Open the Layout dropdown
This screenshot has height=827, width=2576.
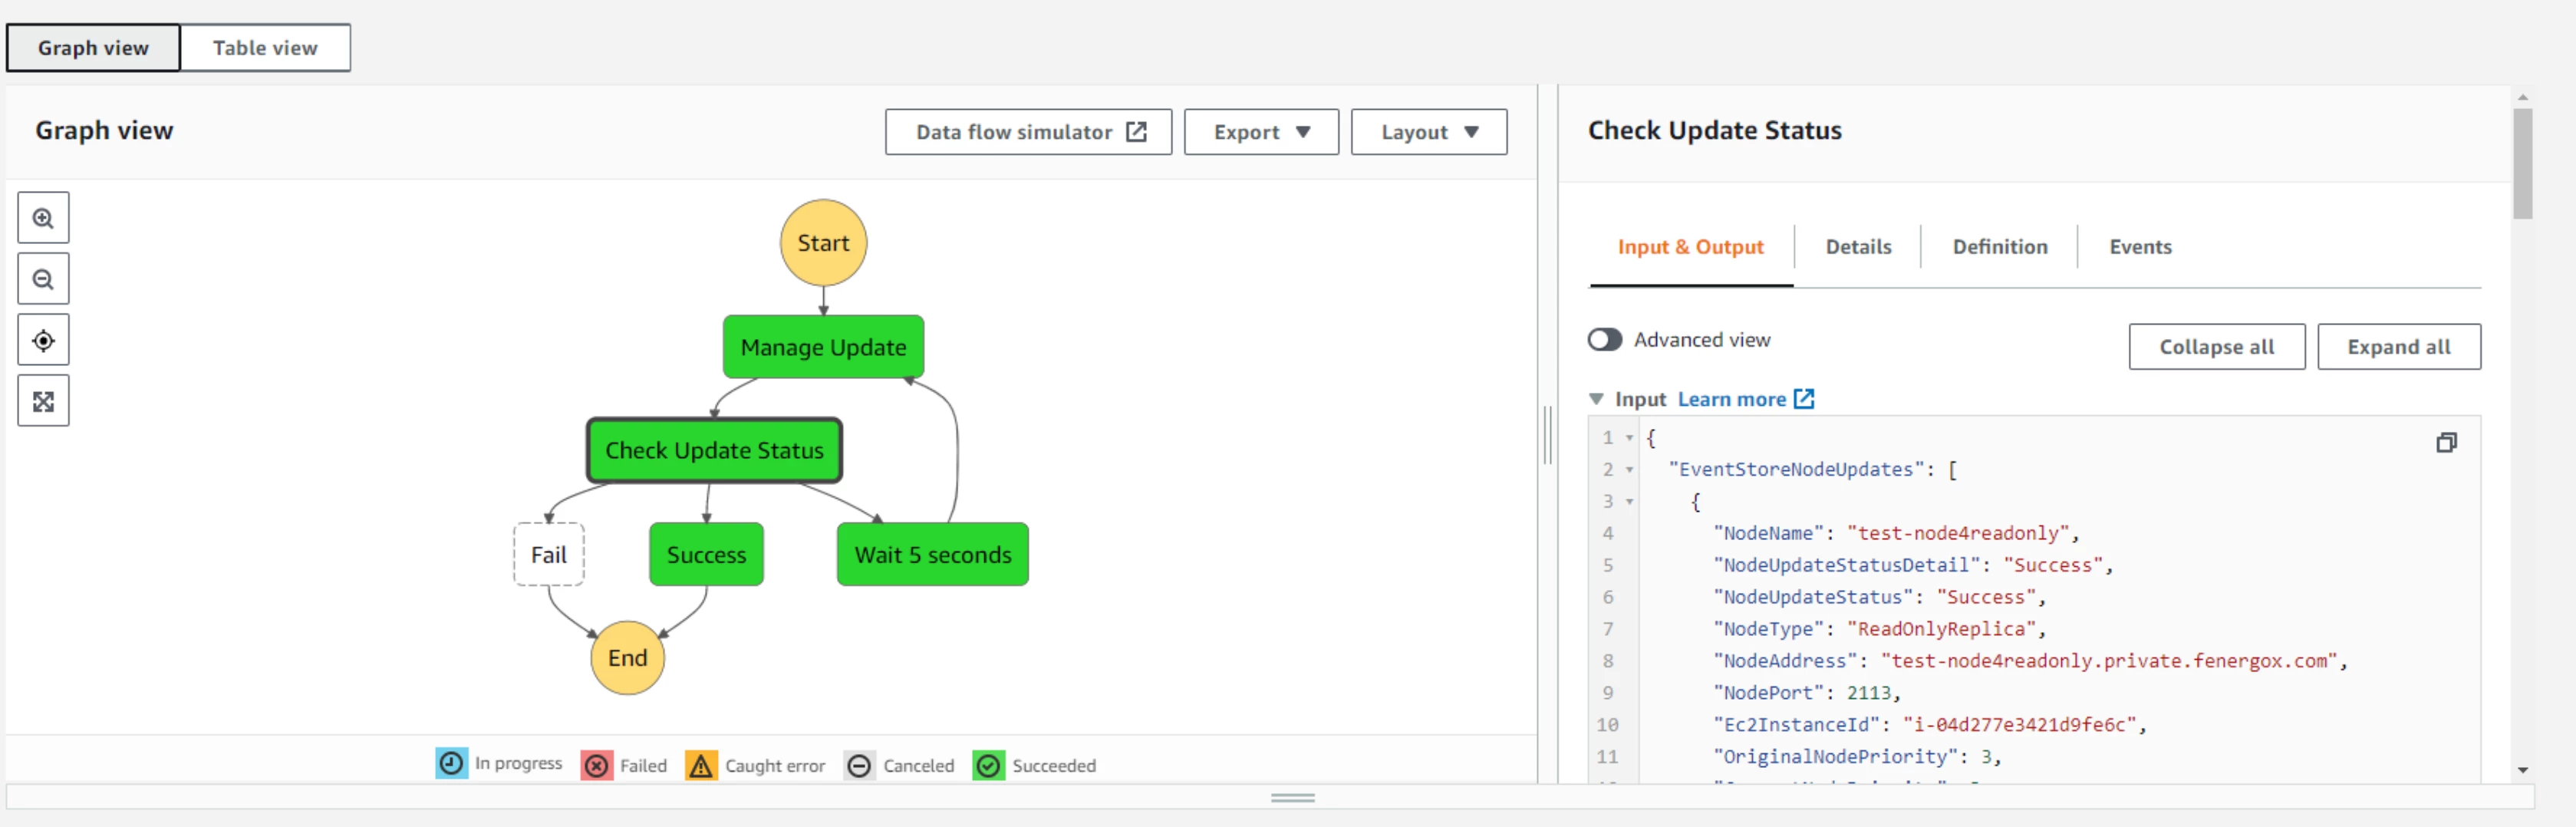click(x=1428, y=132)
